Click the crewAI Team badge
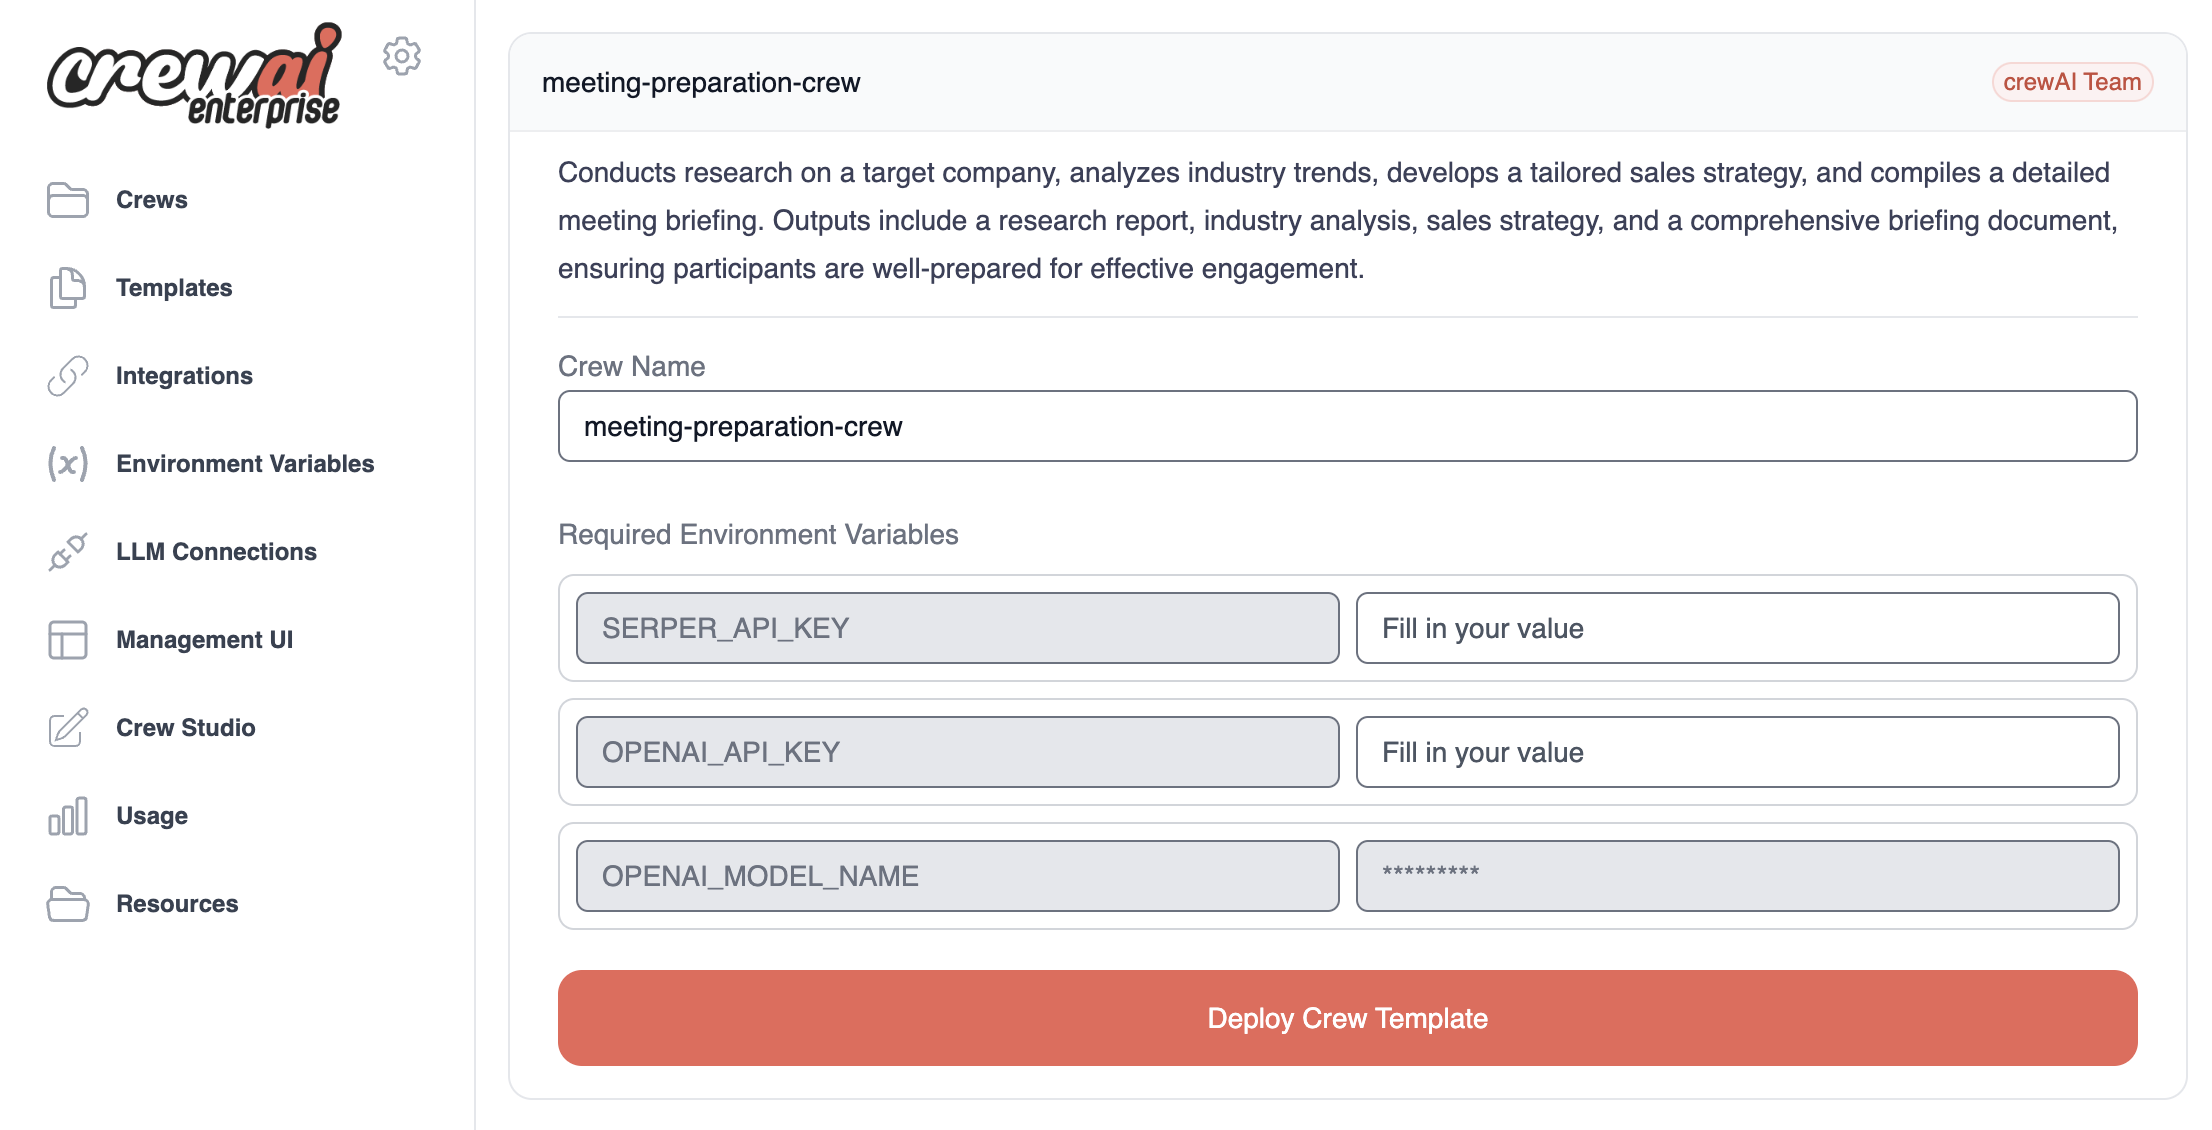The width and height of the screenshot is (2212, 1130). [2071, 82]
